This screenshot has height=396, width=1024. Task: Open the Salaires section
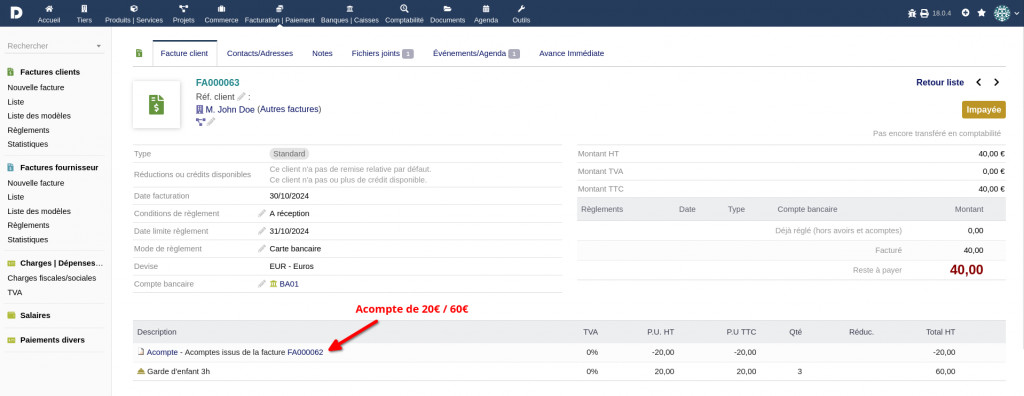[35, 315]
